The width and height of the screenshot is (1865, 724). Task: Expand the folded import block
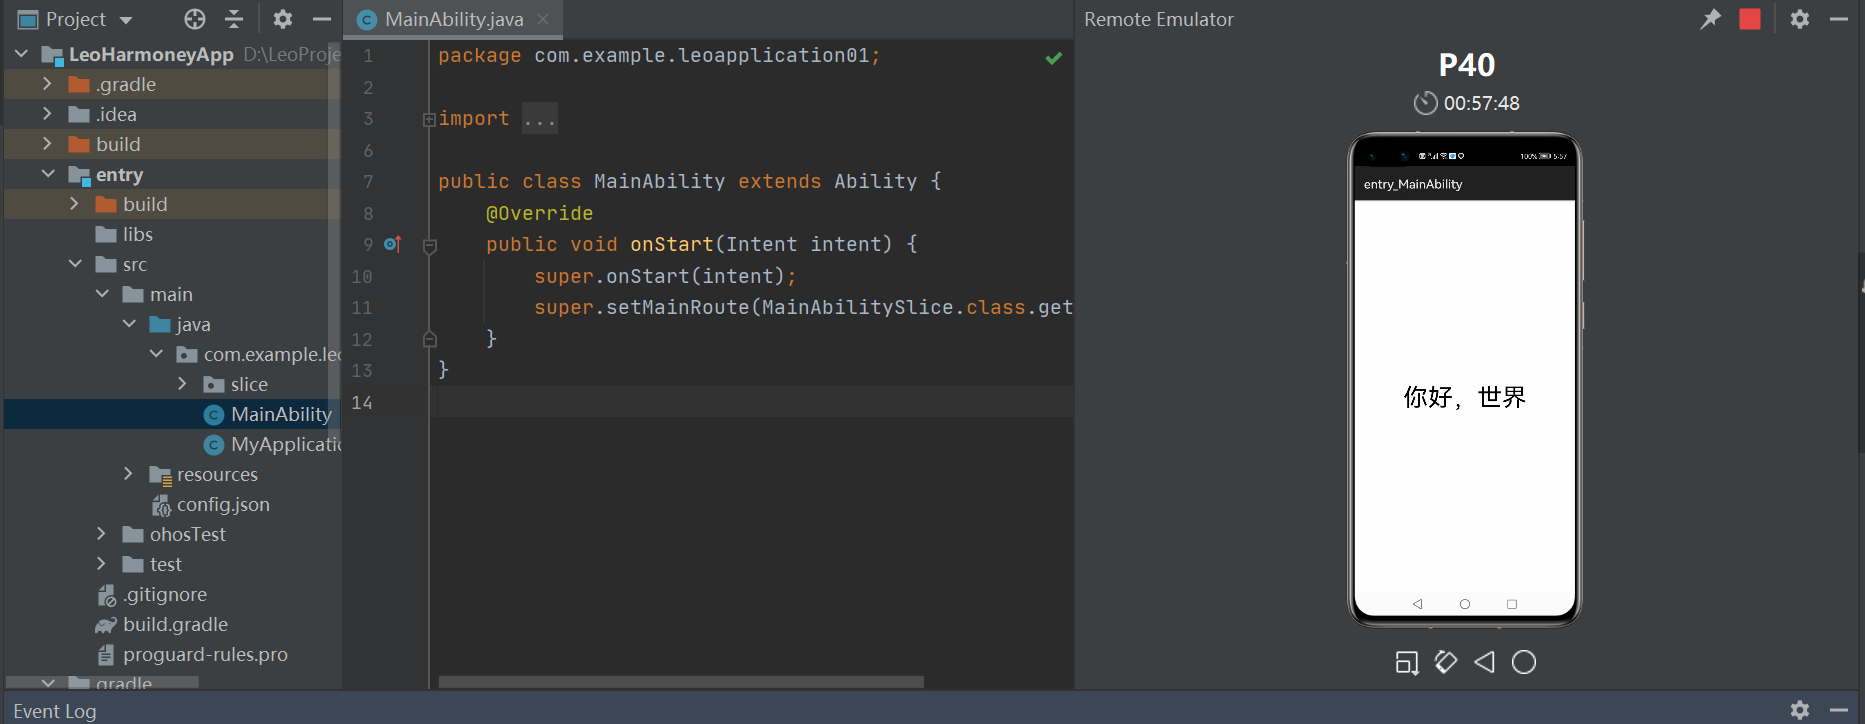[x=429, y=119]
